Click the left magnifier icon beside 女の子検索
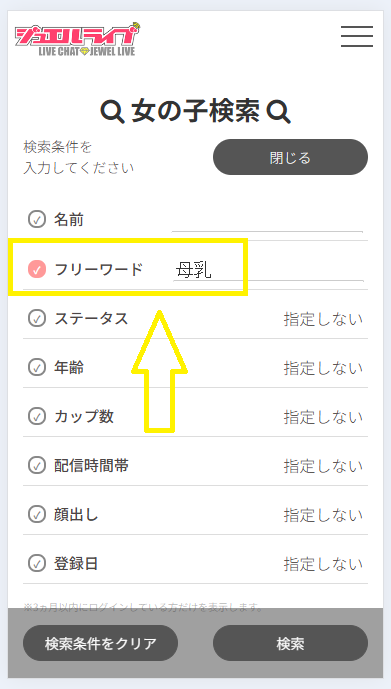This screenshot has width=391, height=689. [x=112, y=112]
